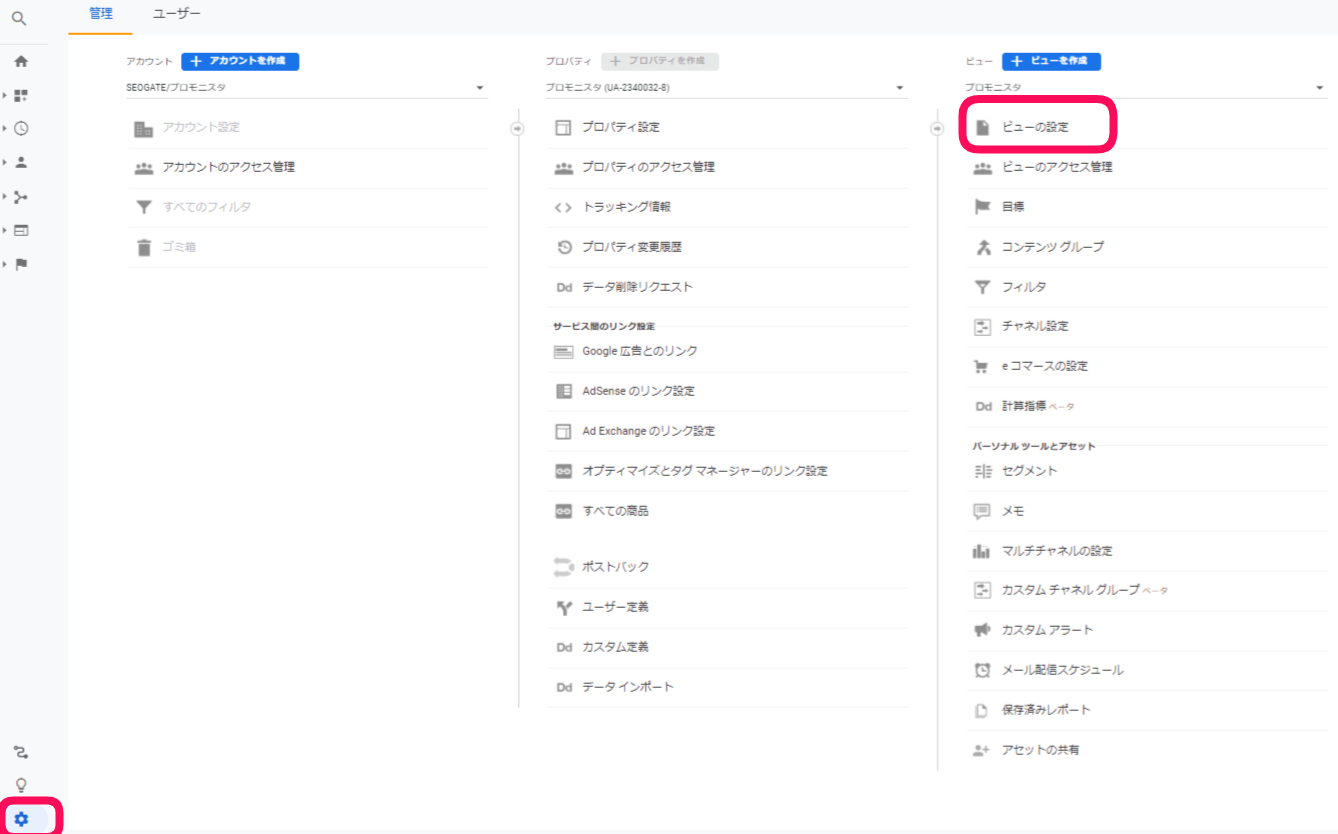This screenshot has height=834, width=1338.
Task: Click the プロパティを作成 button
Action: coord(660,62)
